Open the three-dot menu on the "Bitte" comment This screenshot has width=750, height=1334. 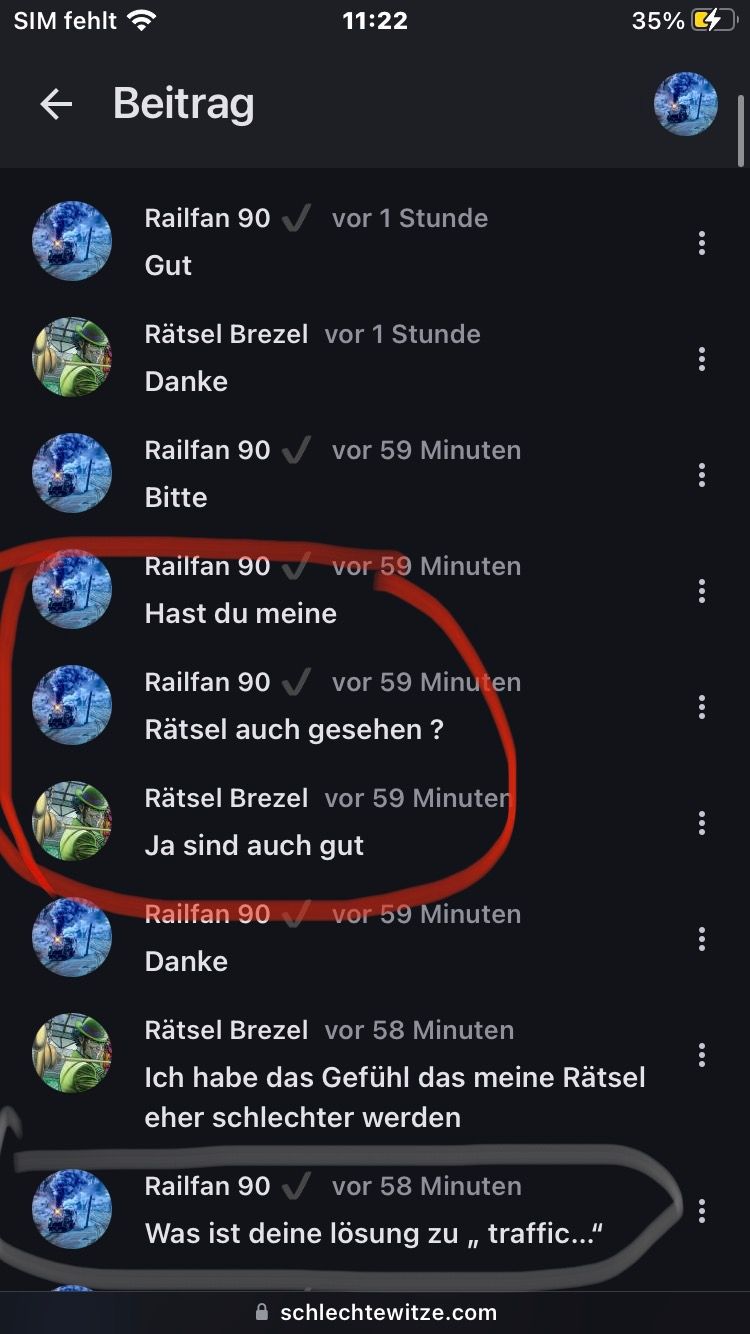pyautogui.click(x=702, y=474)
